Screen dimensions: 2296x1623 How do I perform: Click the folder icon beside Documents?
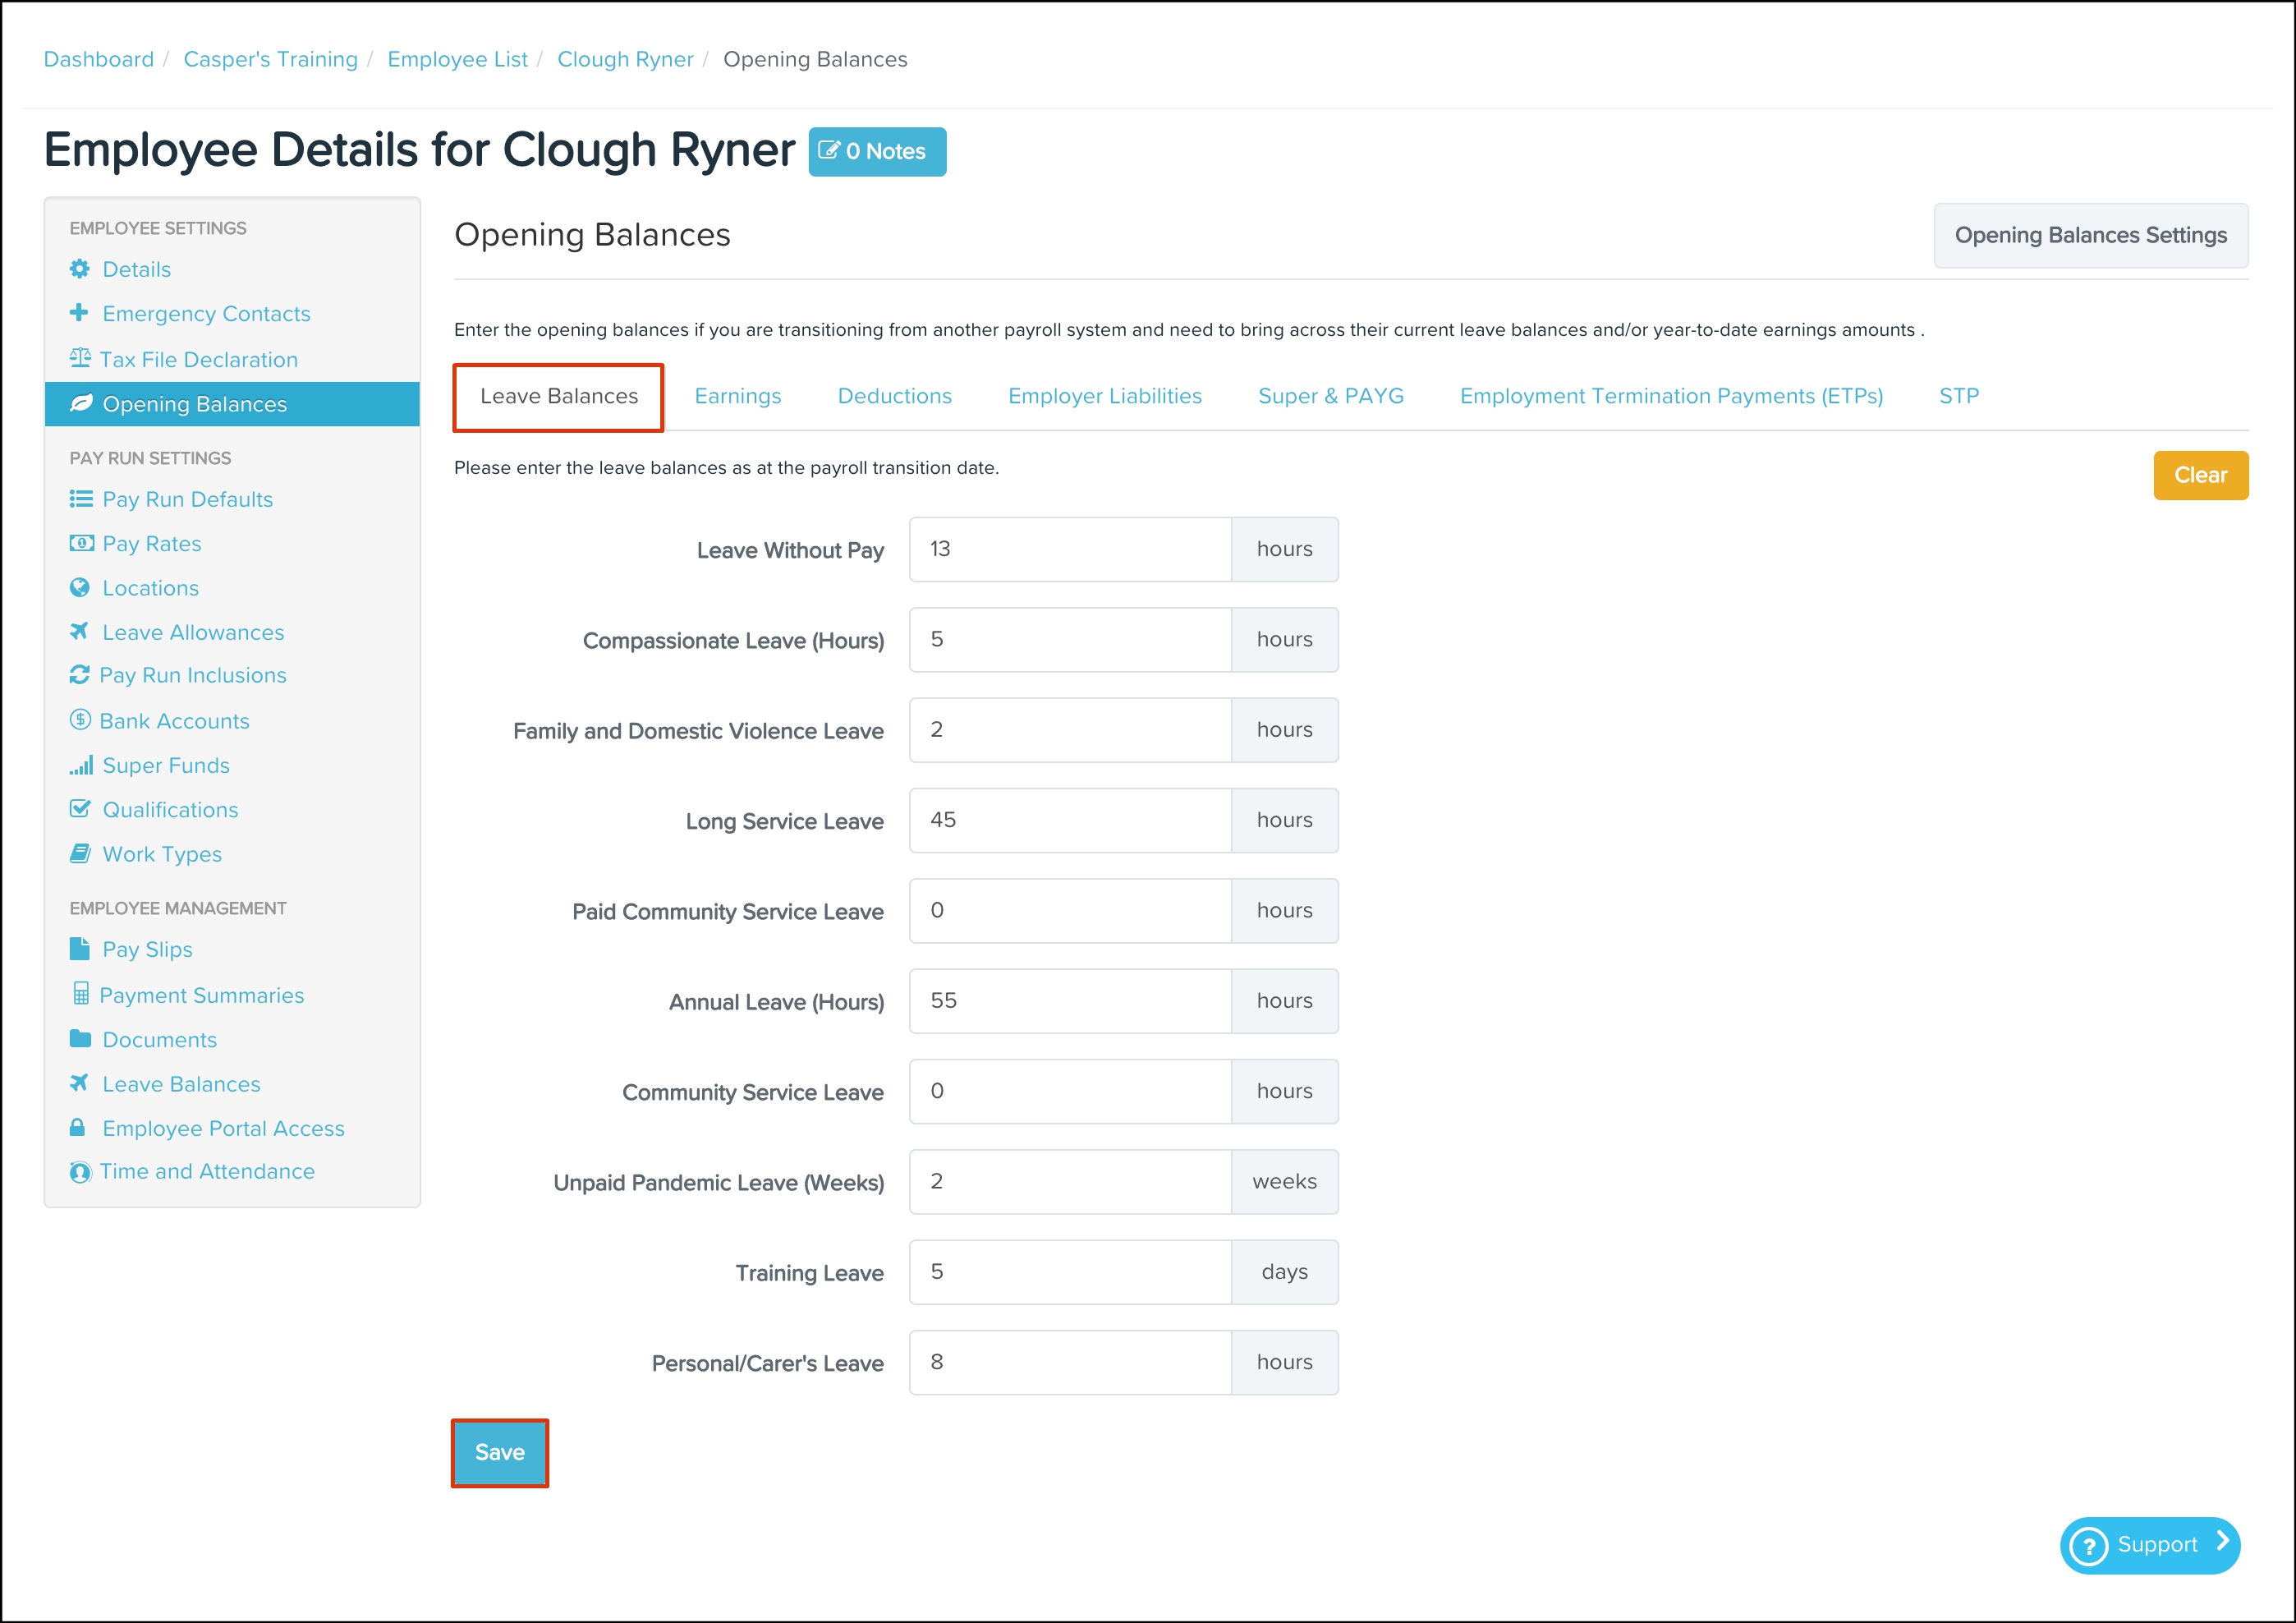tap(80, 1039)
